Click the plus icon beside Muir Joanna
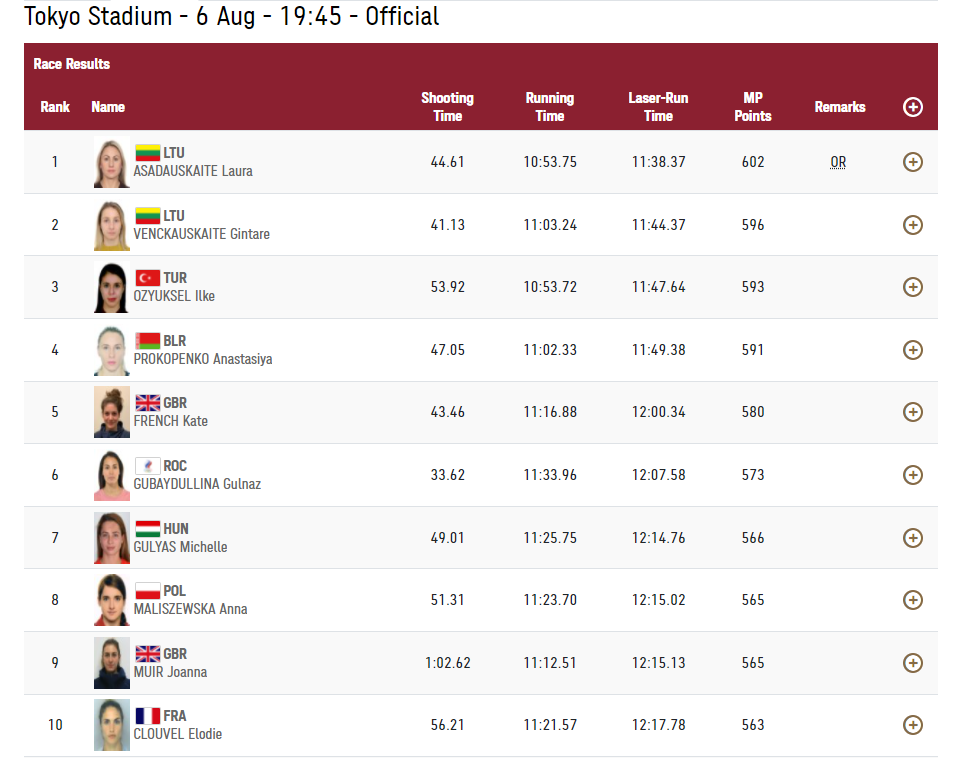 [912, 663]
